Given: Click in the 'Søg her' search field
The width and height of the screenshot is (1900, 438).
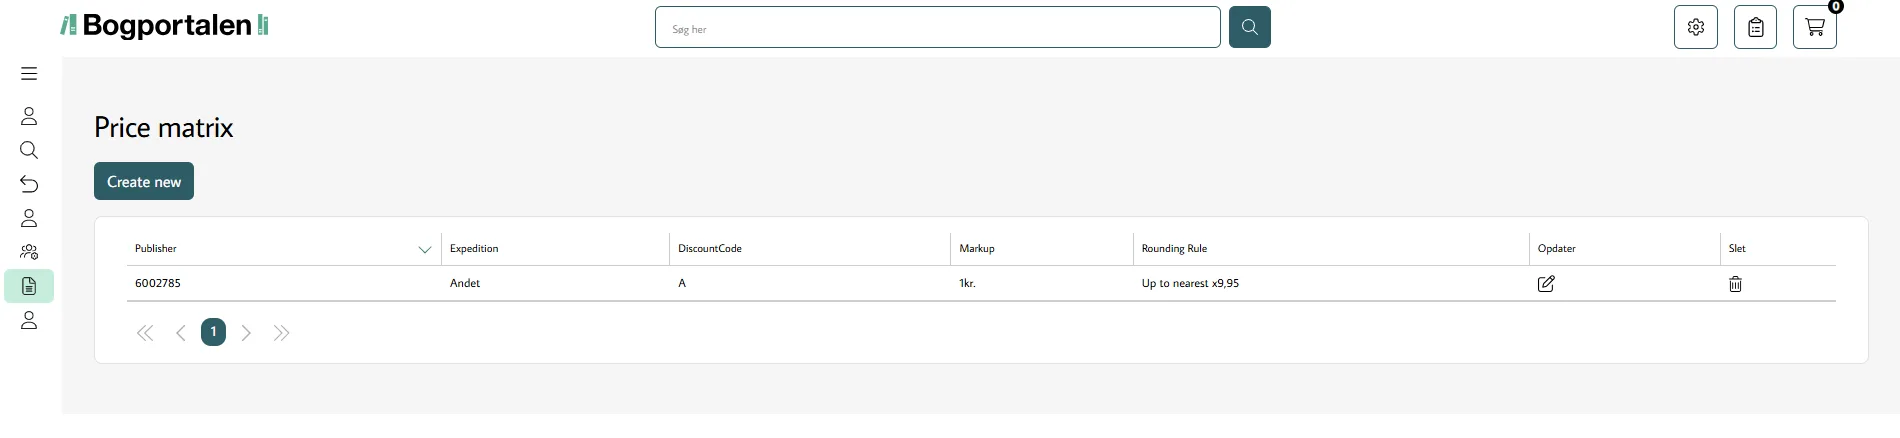Looking at the screenshot, I should 937,28.
